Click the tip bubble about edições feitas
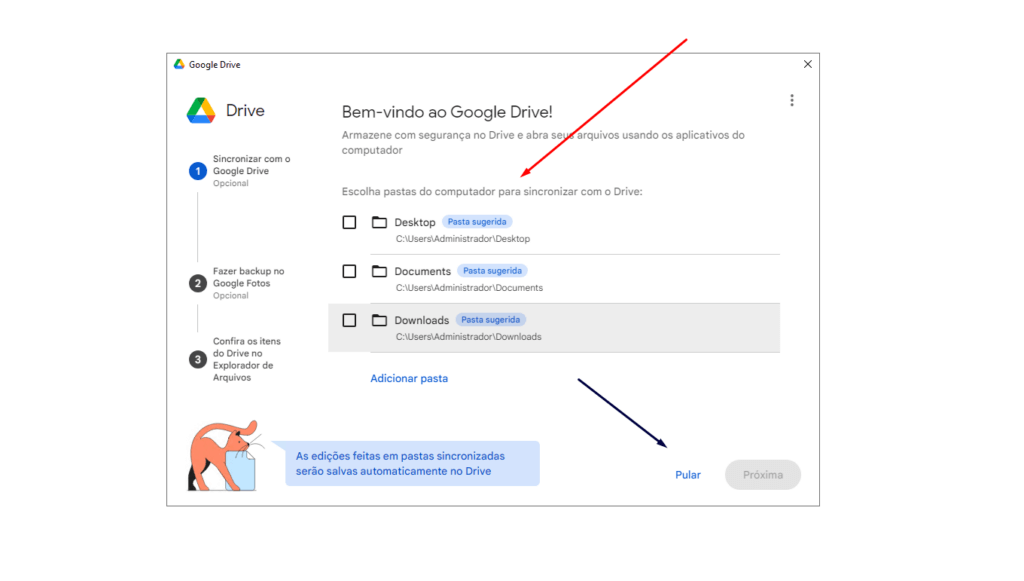 (x=412, y=463)
